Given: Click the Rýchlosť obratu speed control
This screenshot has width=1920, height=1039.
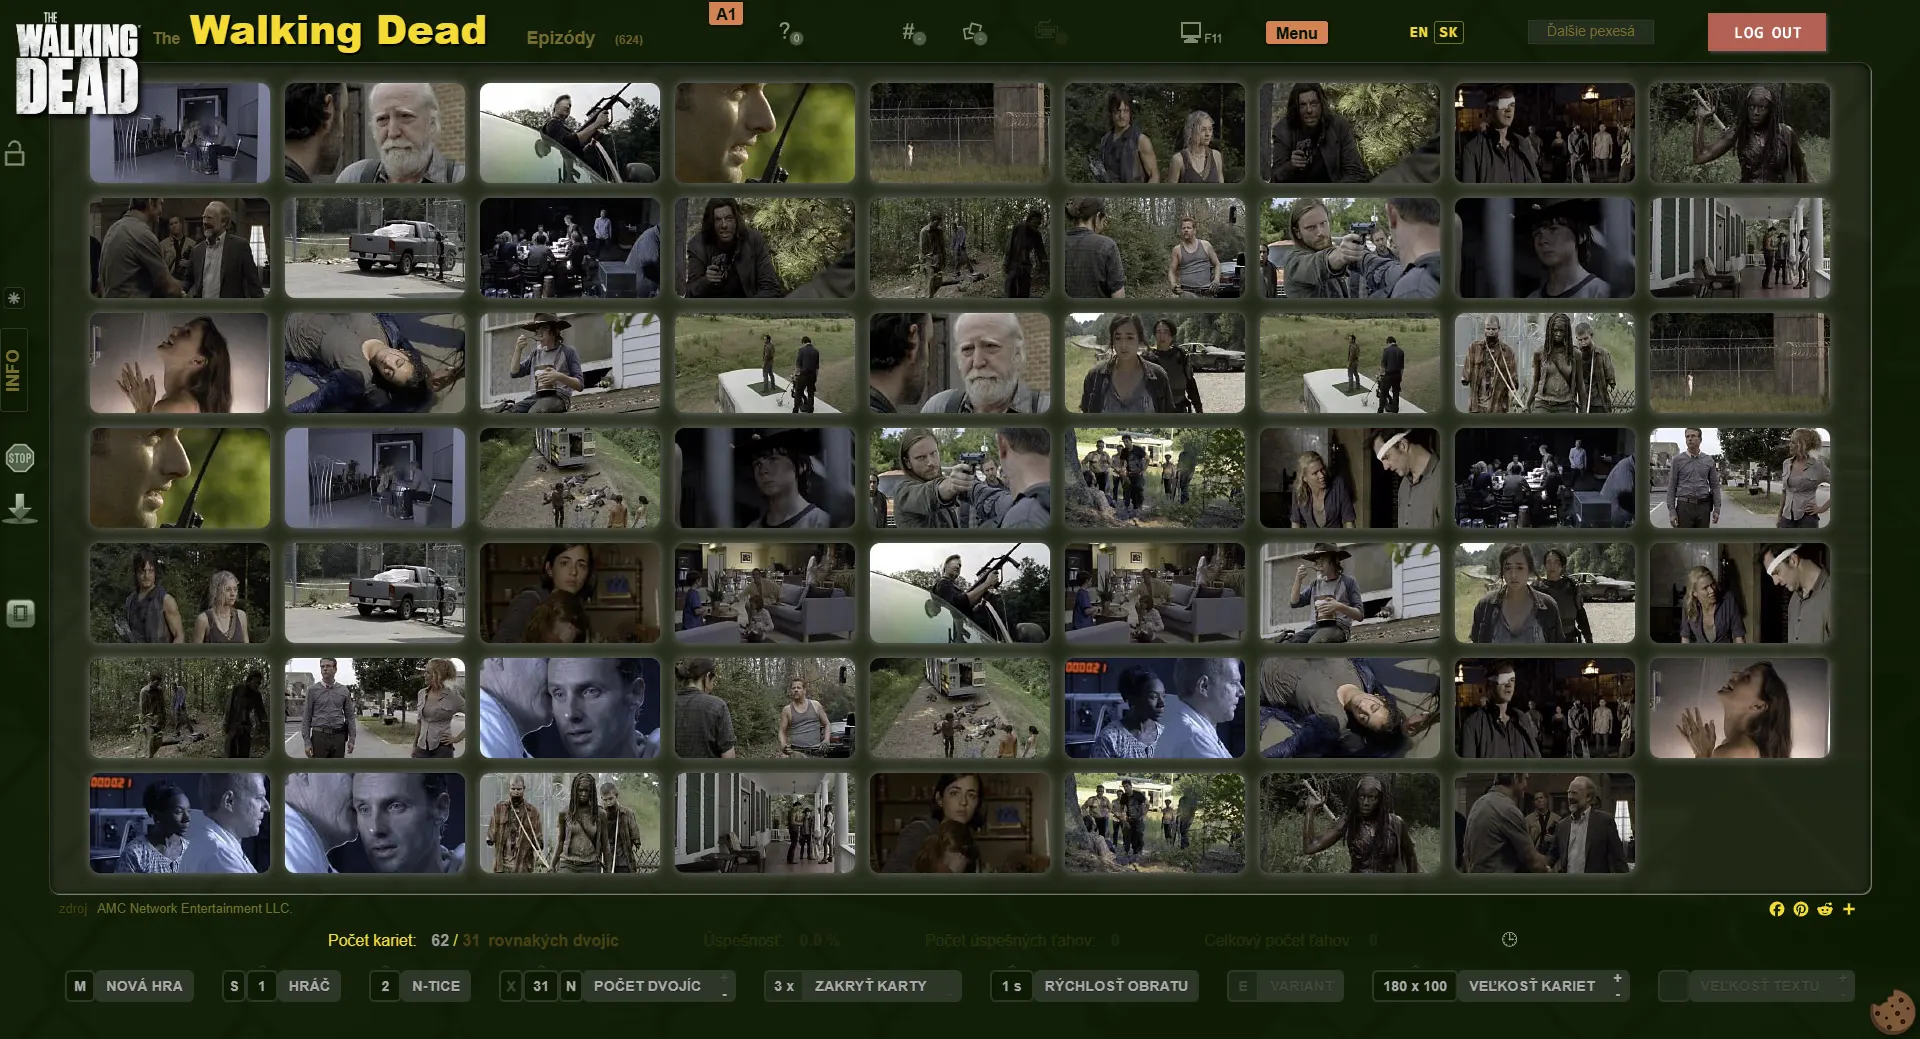Looking at the screenshot, I should [1115, 986].
